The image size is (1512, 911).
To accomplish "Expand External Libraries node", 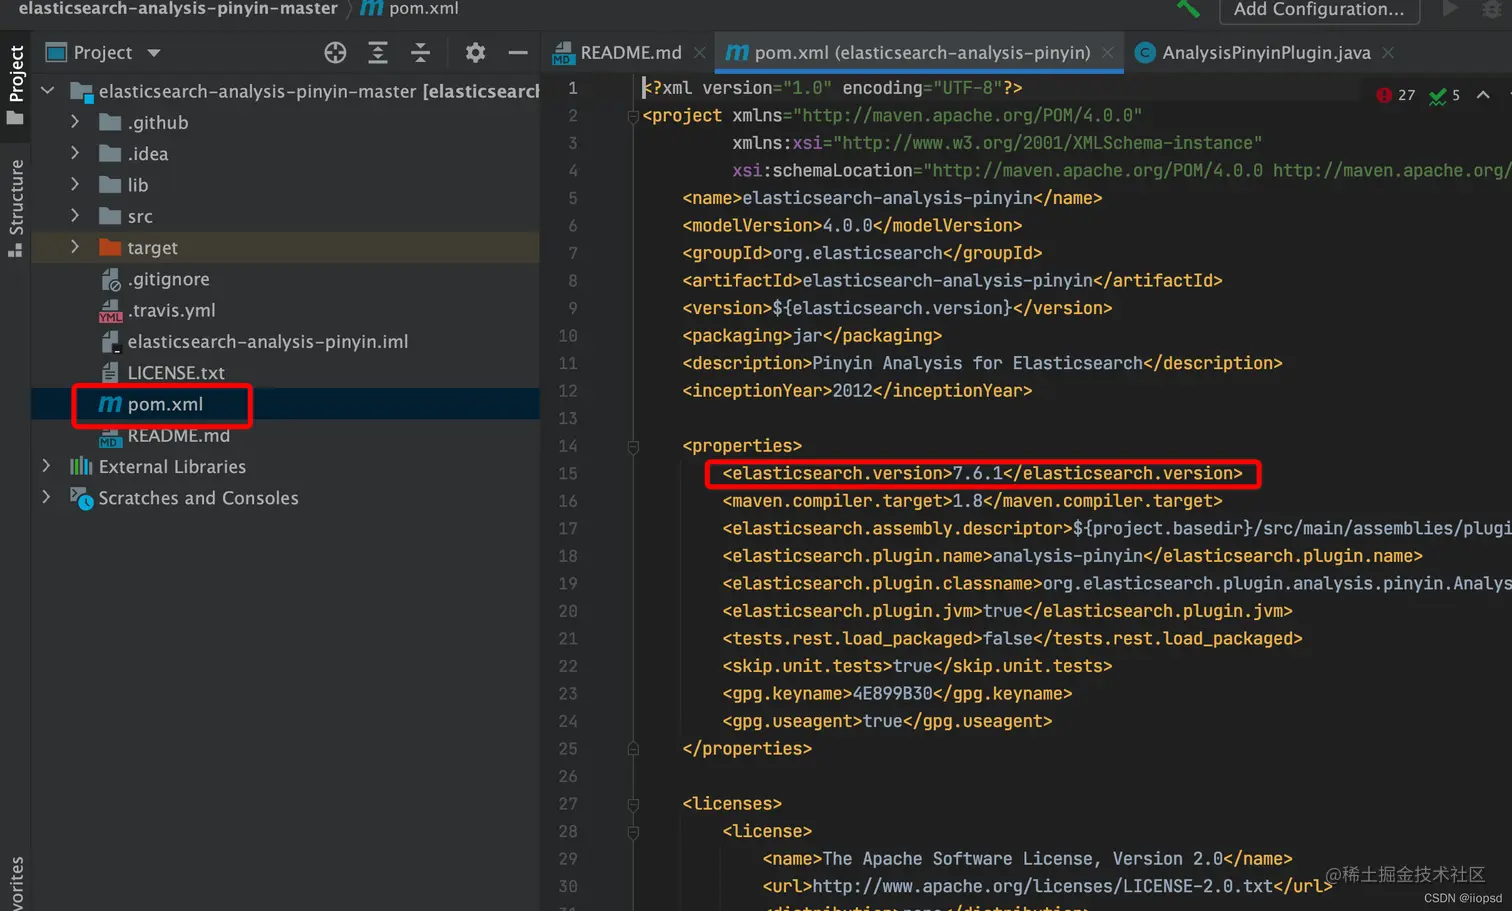I will coord(47,466).
